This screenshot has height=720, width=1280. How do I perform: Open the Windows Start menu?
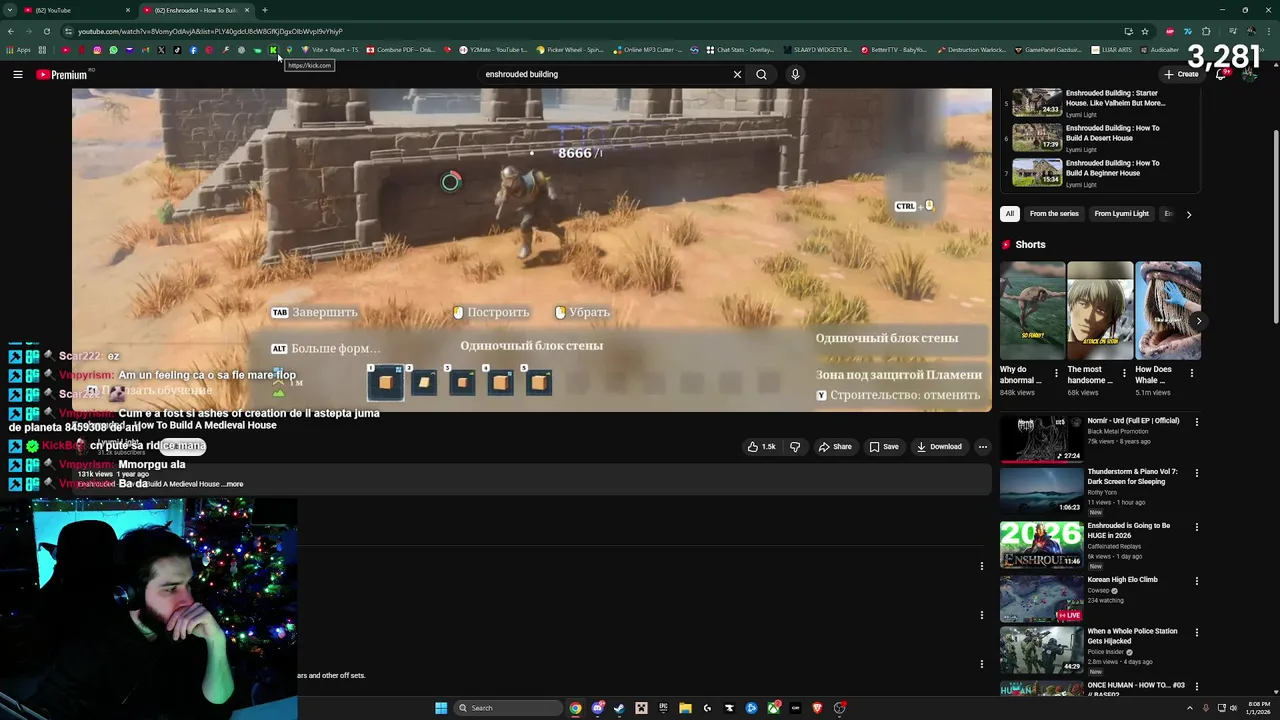441,708
